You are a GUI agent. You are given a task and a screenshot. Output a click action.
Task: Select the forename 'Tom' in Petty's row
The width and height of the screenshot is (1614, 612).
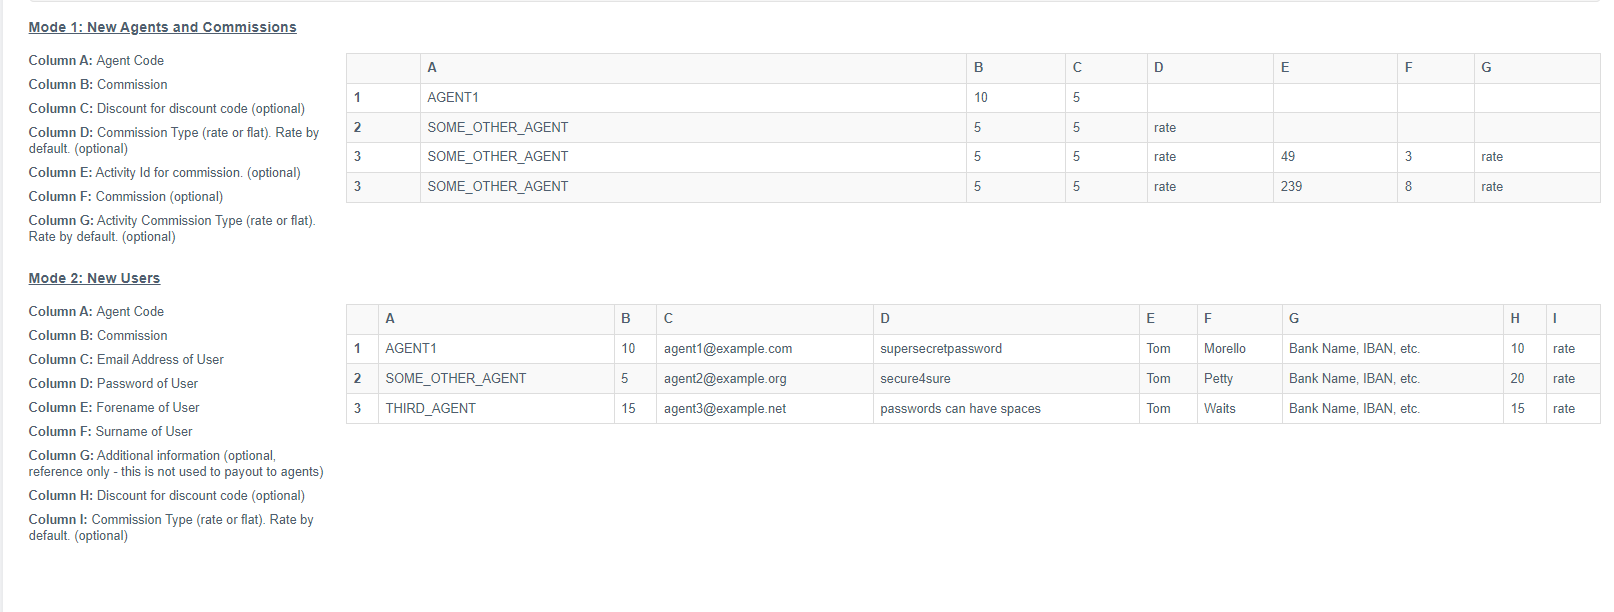pyautogui.click(x=1158, y=379)
